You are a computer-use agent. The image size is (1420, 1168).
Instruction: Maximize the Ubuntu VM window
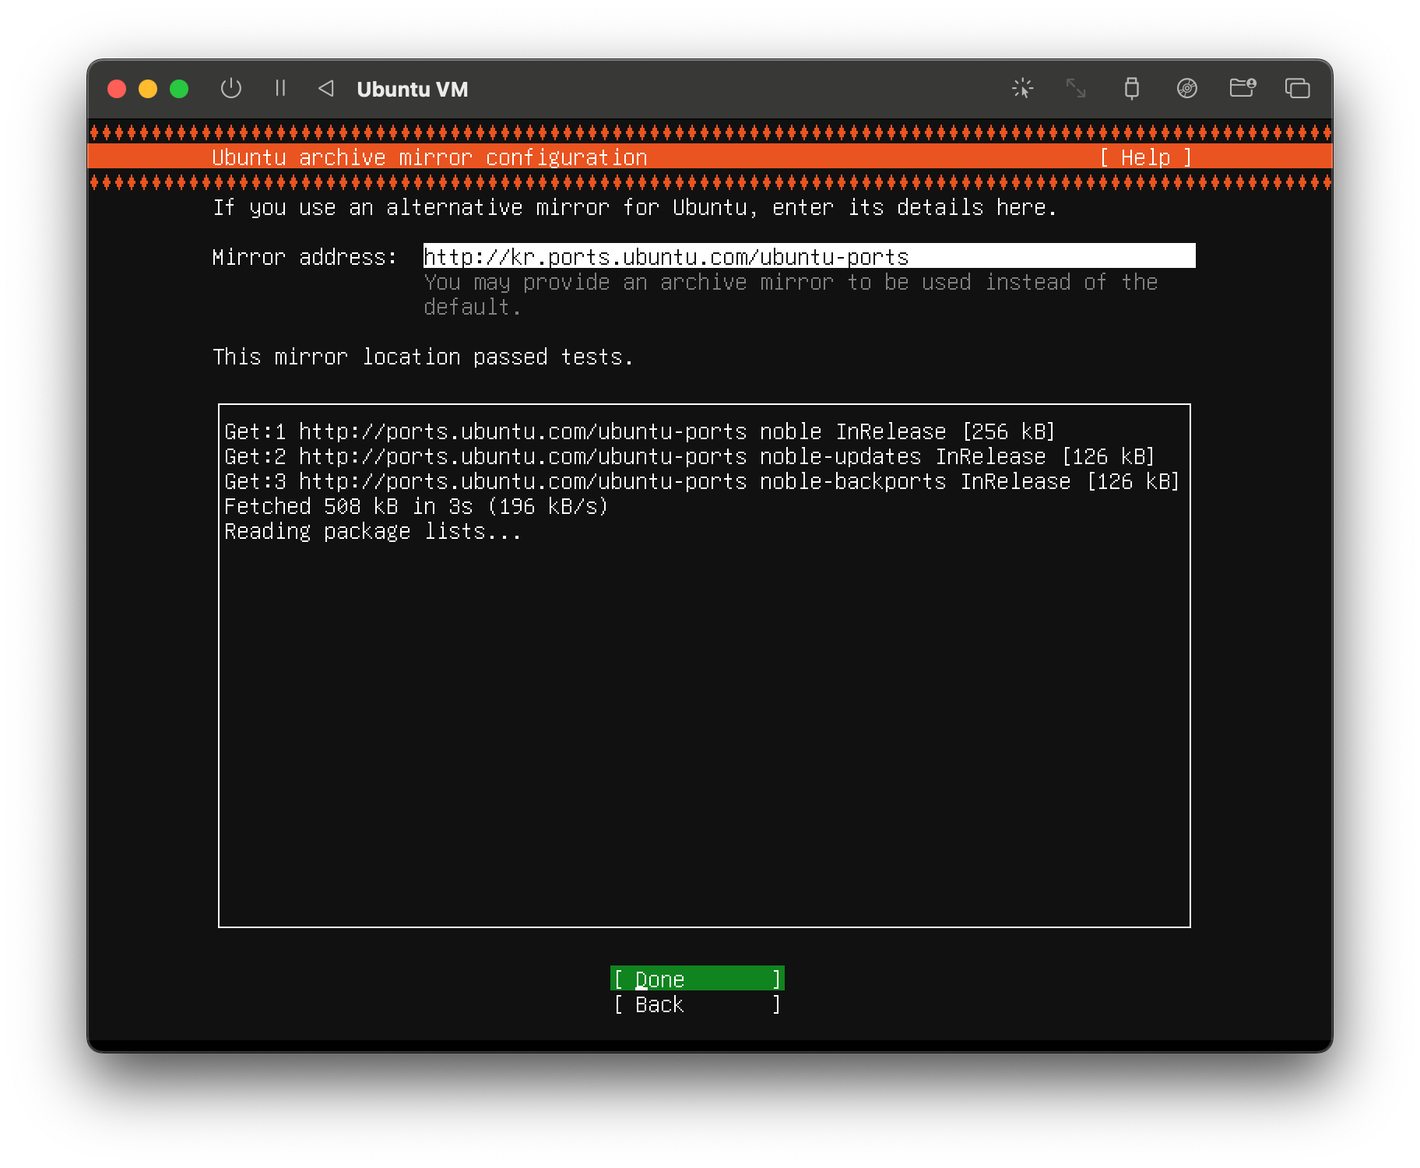click(x=179, y=89)
